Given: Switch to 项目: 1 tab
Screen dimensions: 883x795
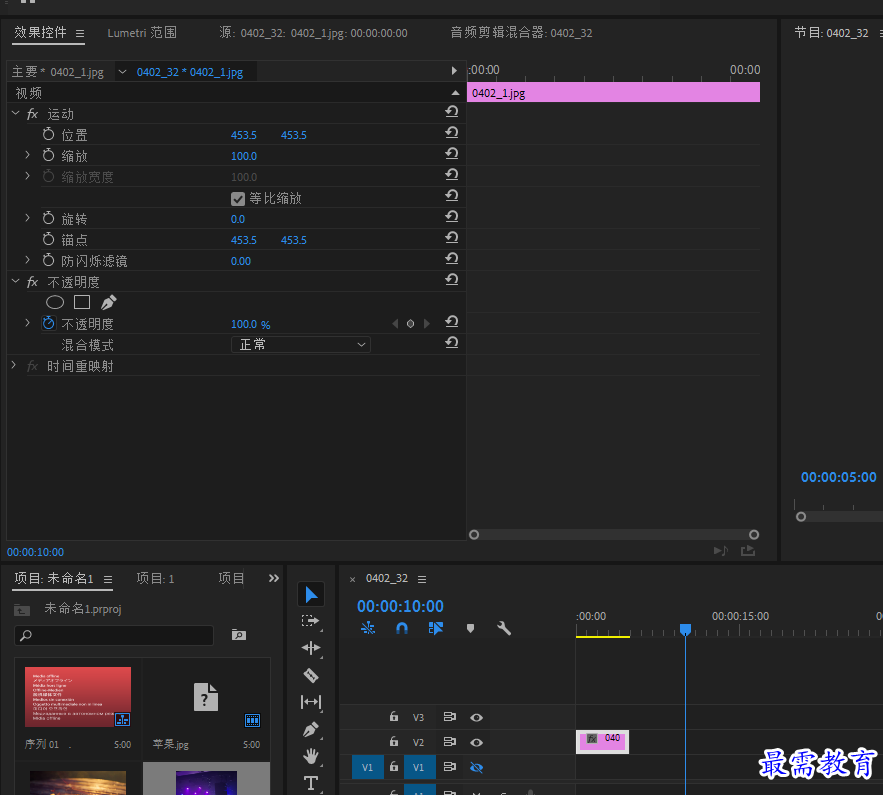Looking at the screenshot, I should point(155,578).
